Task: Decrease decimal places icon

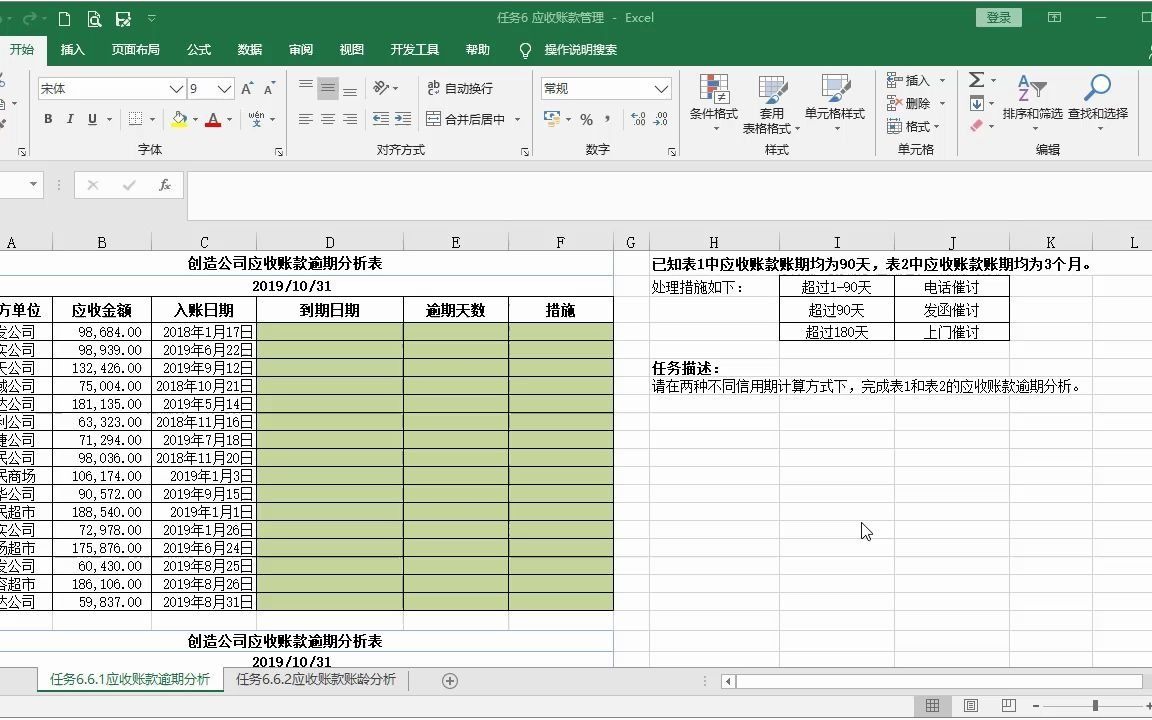Action: point(660,119)
